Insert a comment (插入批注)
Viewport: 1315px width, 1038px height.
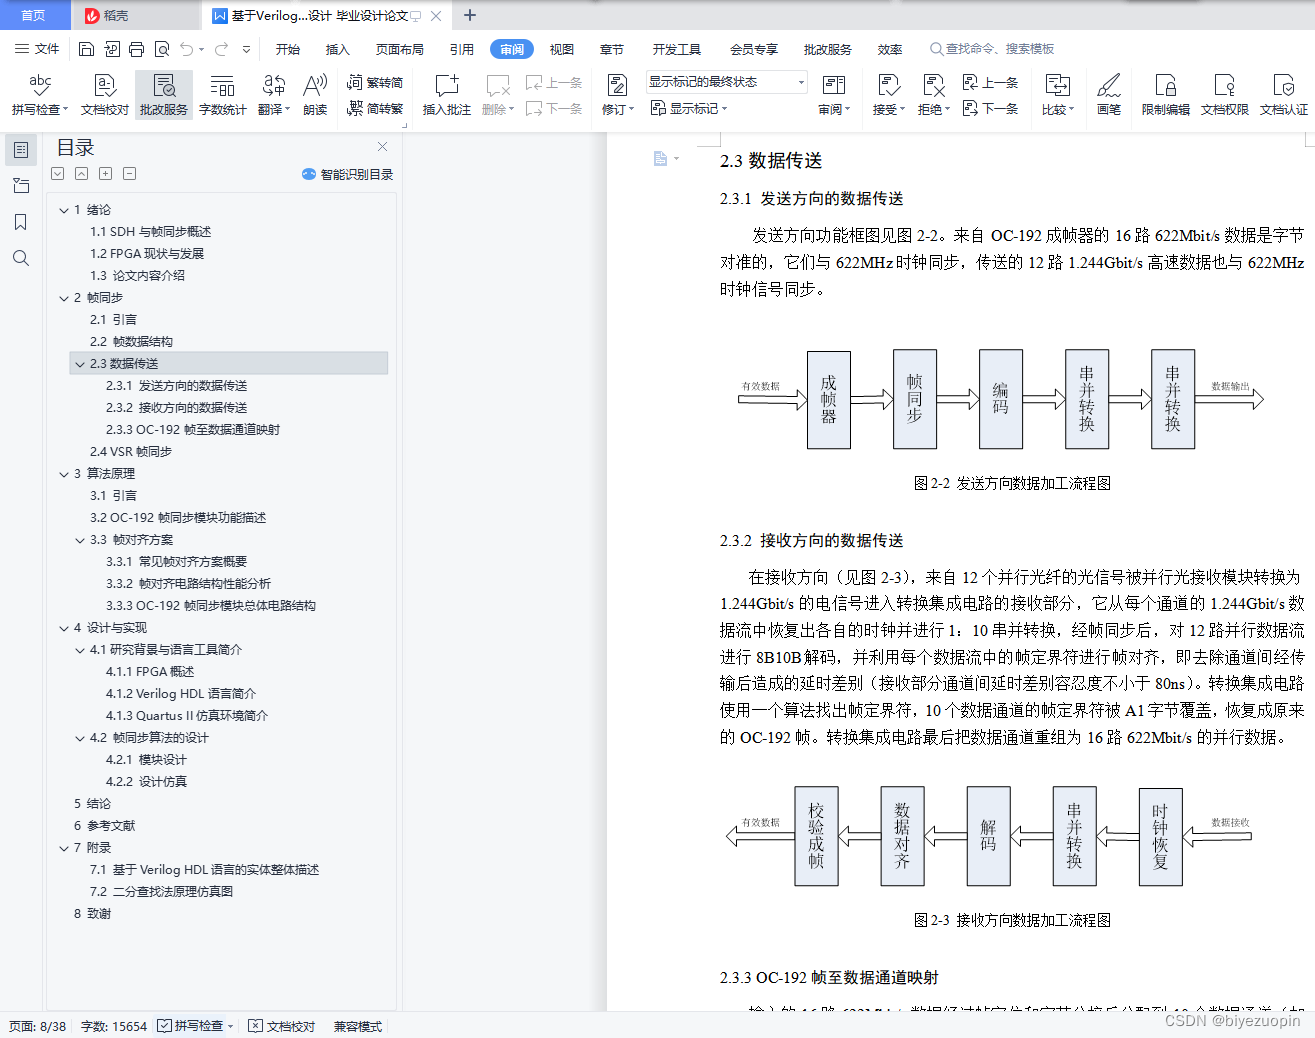tap(447, 94)
